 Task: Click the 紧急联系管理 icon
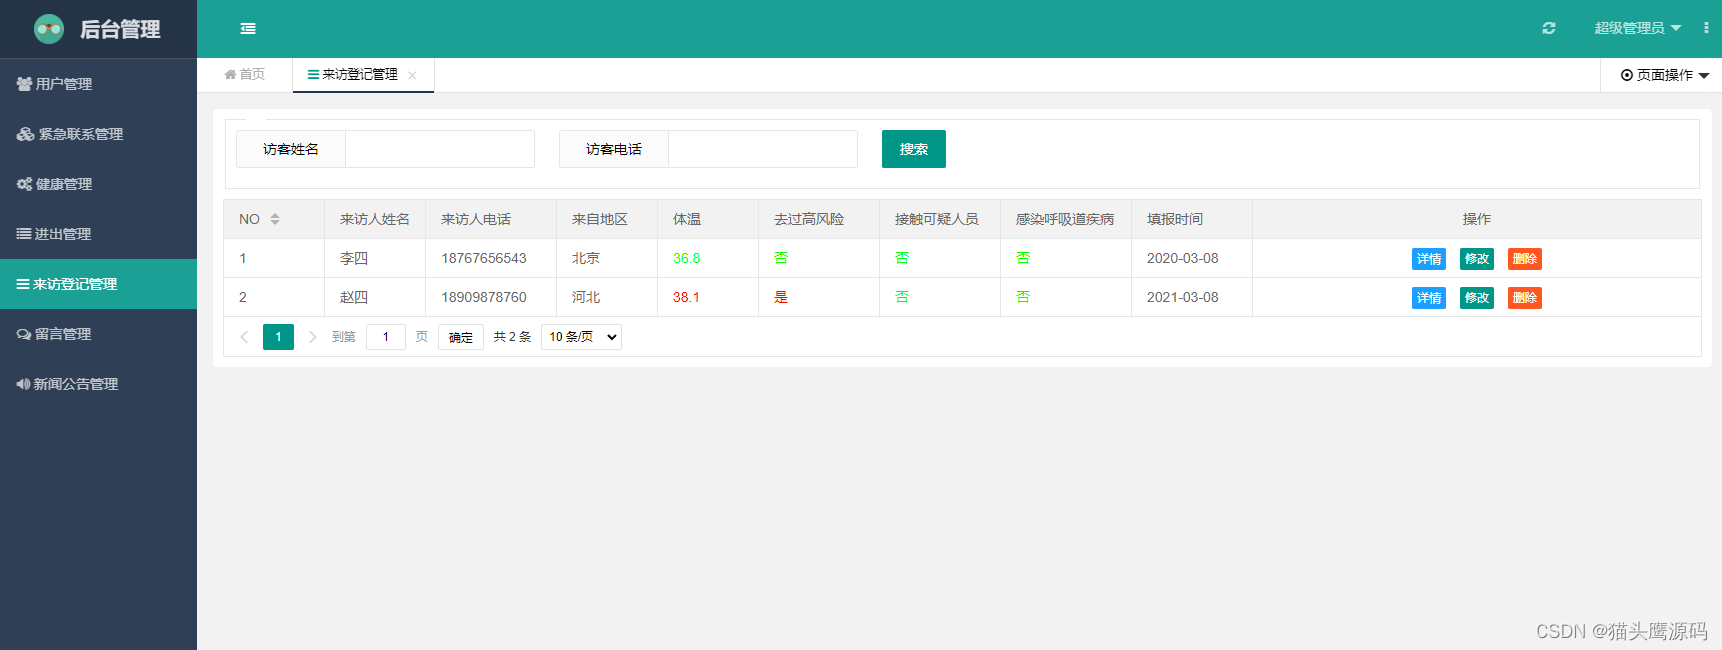pyautogui.click(x=25, y=134)
